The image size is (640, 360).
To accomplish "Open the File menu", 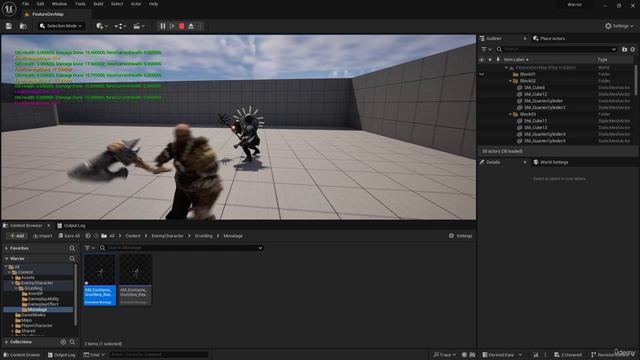I will click(25, 4).
